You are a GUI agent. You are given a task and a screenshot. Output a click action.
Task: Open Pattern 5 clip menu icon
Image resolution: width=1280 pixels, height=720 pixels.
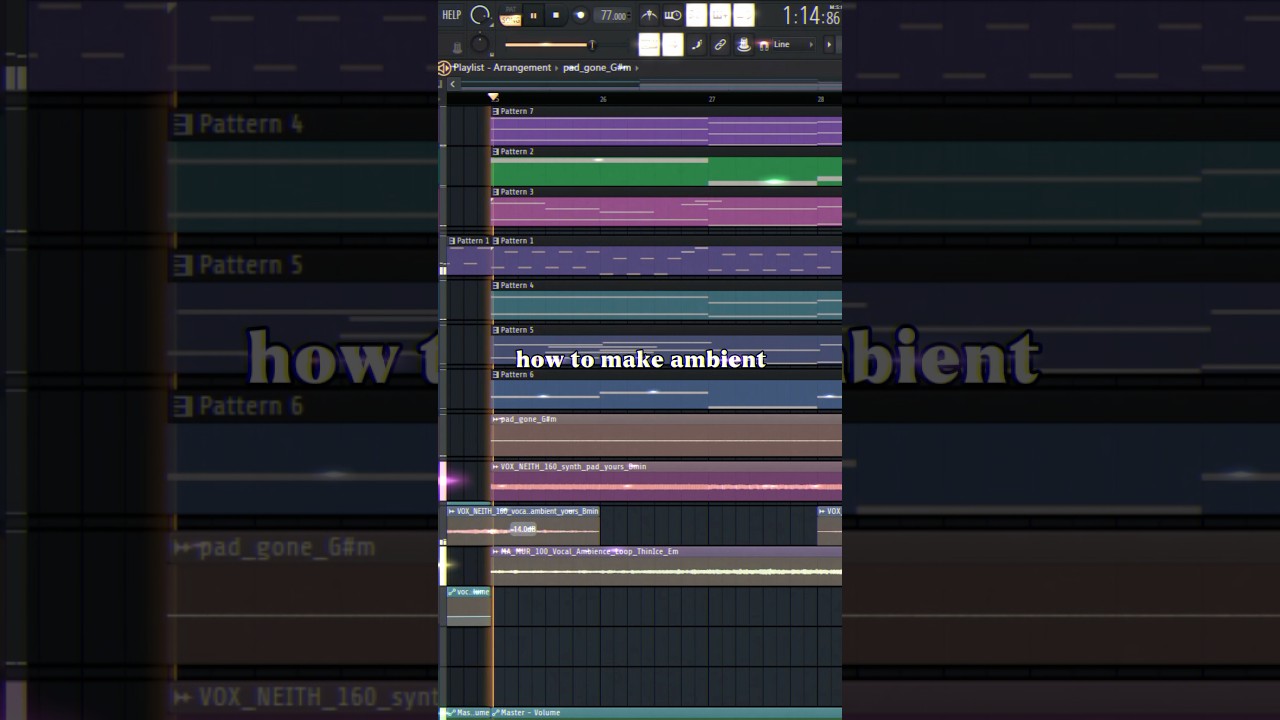496,329
